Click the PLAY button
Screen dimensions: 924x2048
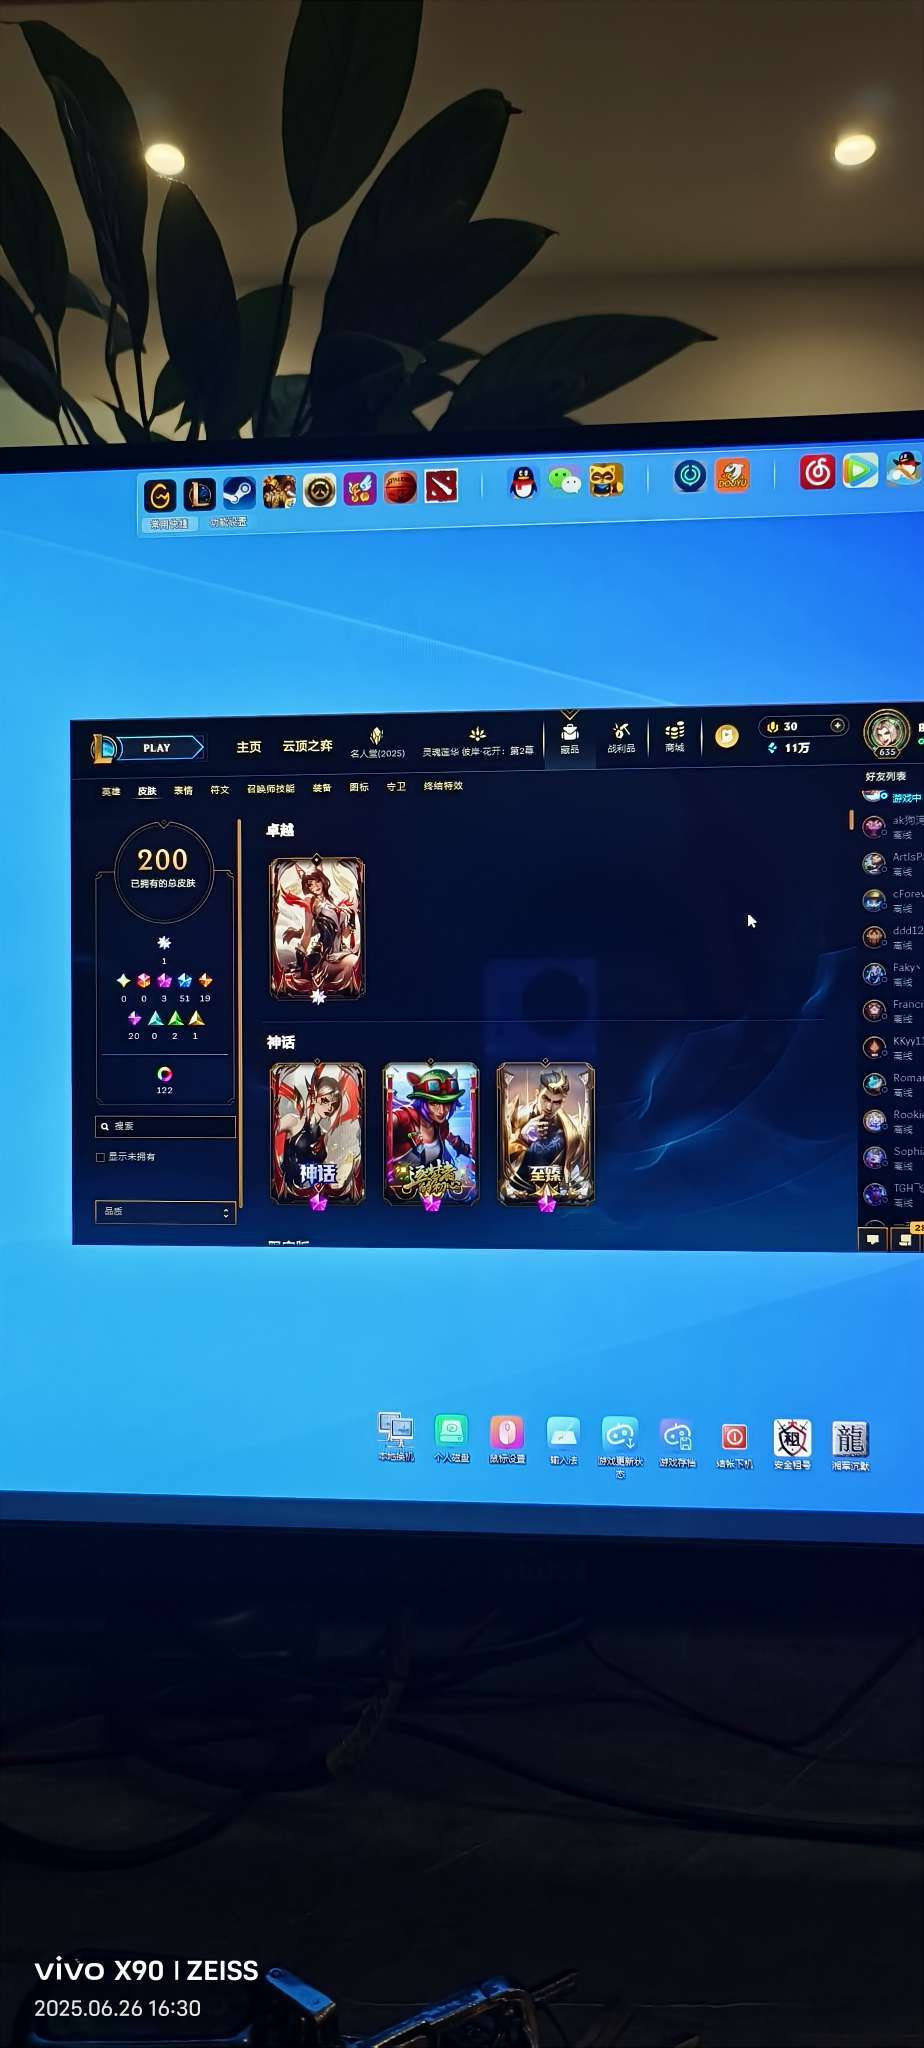coord(160,748)
